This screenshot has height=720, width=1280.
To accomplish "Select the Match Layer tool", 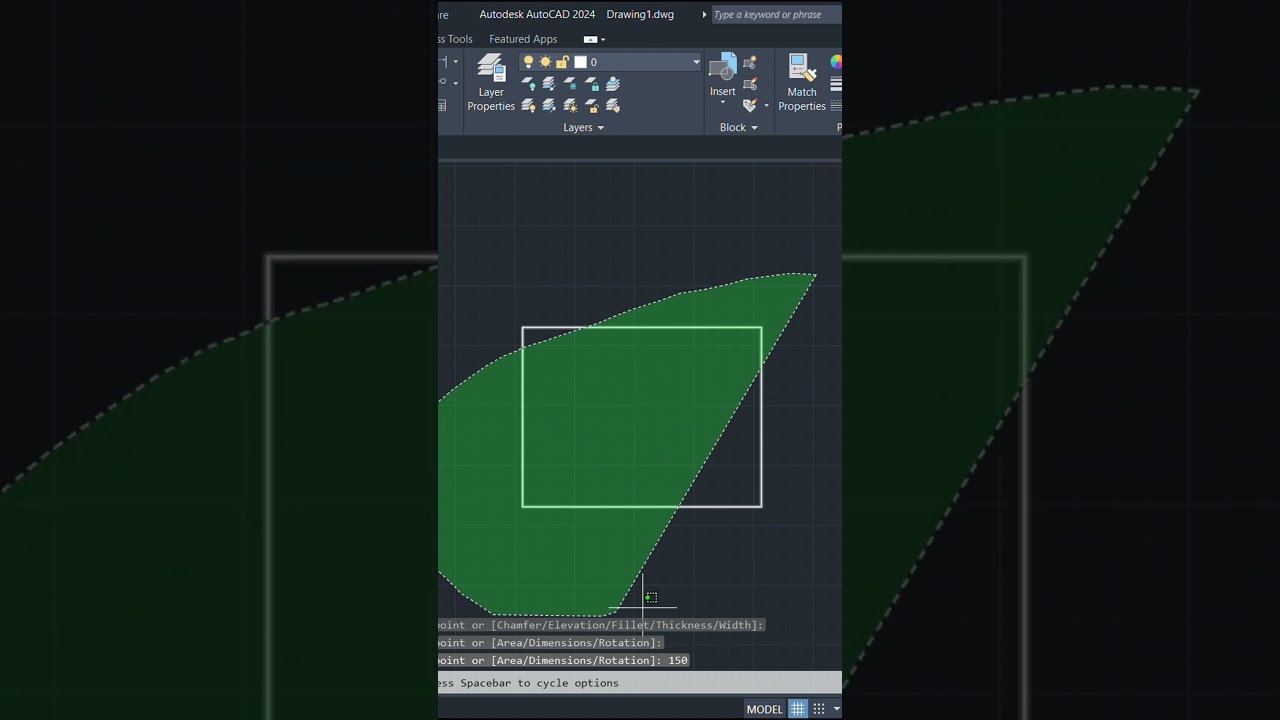I will point(613,106).
